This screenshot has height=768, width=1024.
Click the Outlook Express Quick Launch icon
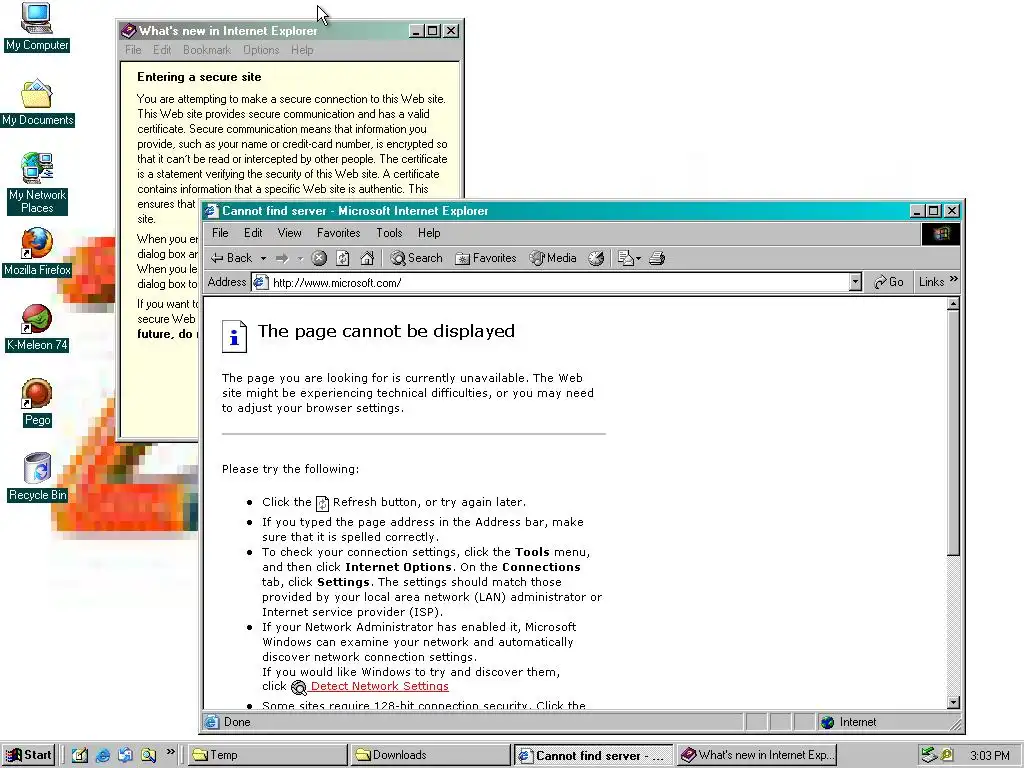click(x=125, y=756)
